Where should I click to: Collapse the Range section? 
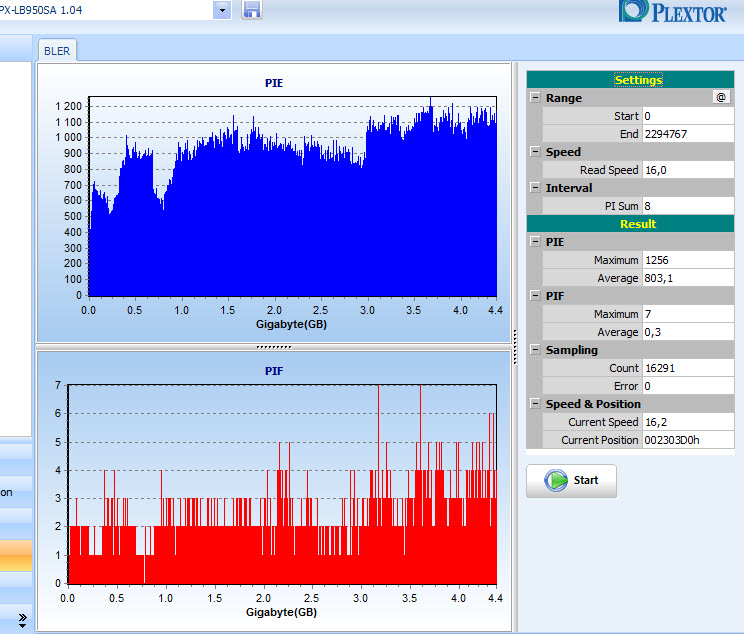point(535,97)
